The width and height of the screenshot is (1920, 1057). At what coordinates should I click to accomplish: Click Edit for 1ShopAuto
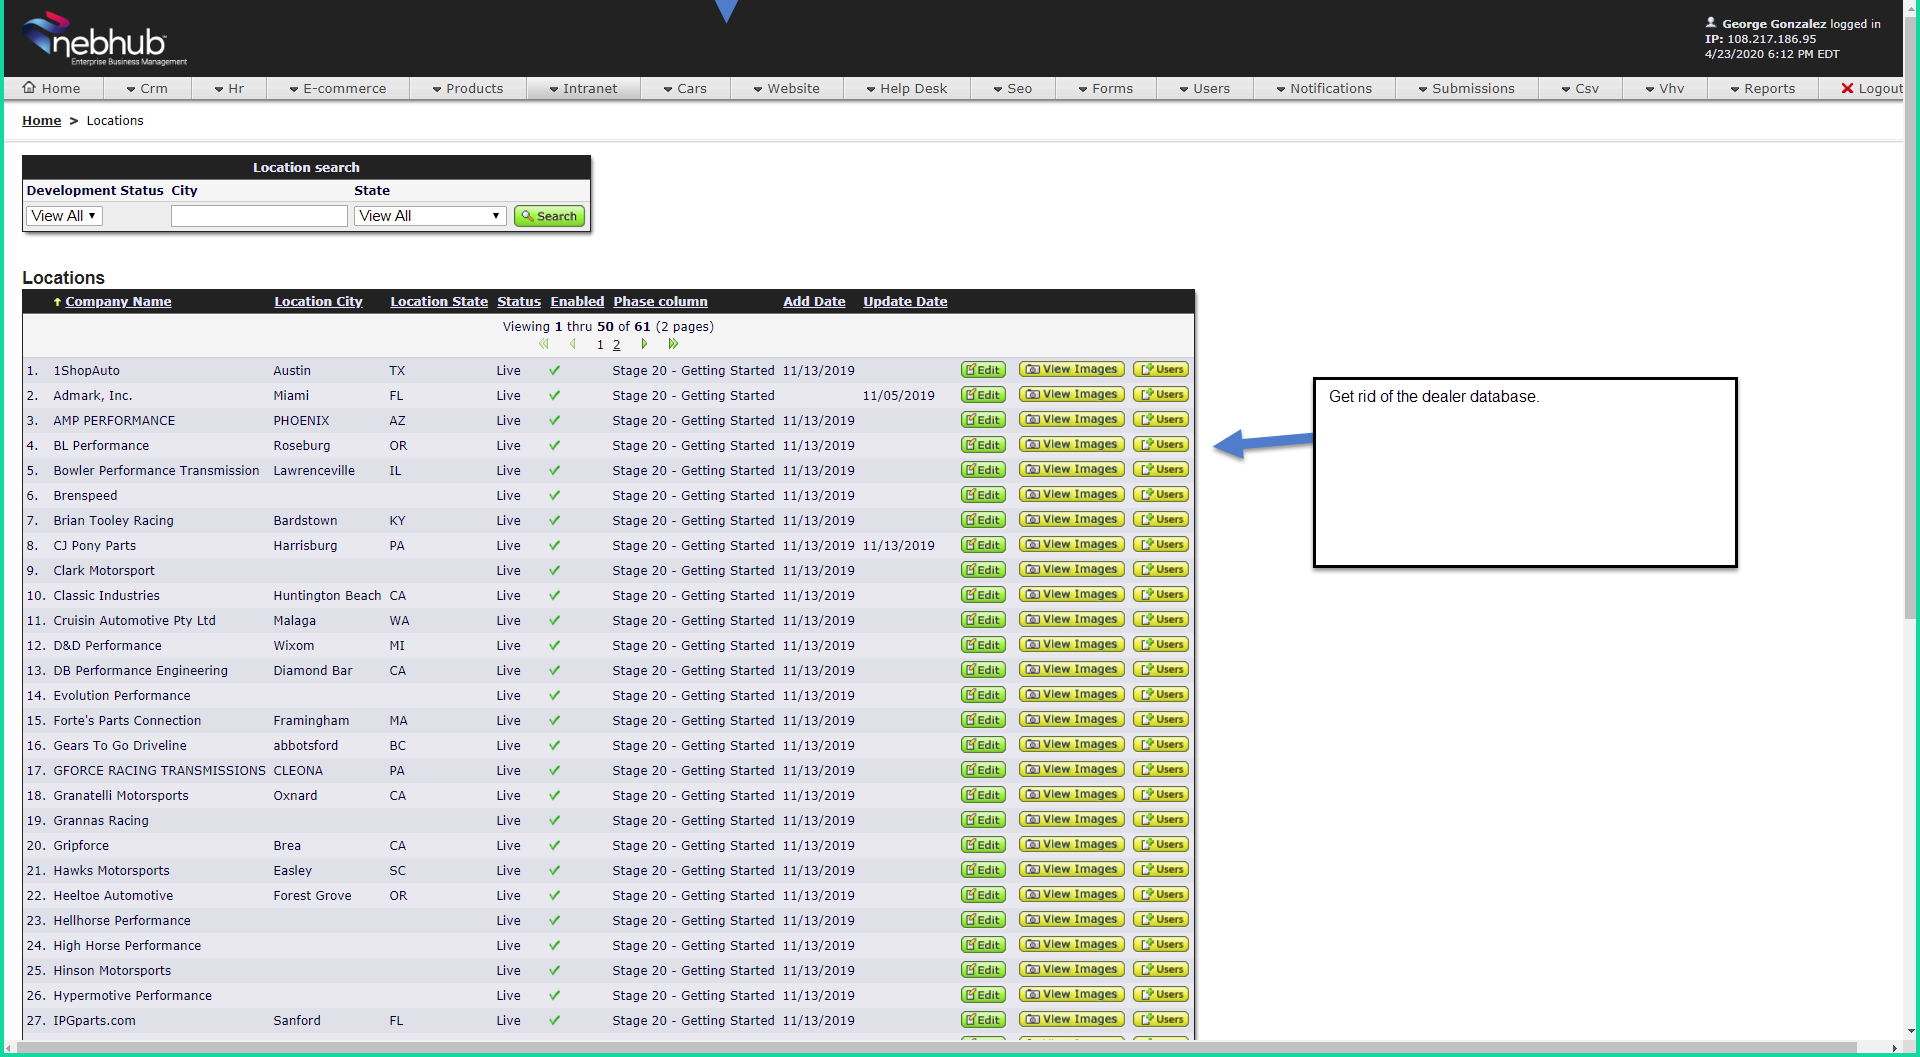[983, 370]
